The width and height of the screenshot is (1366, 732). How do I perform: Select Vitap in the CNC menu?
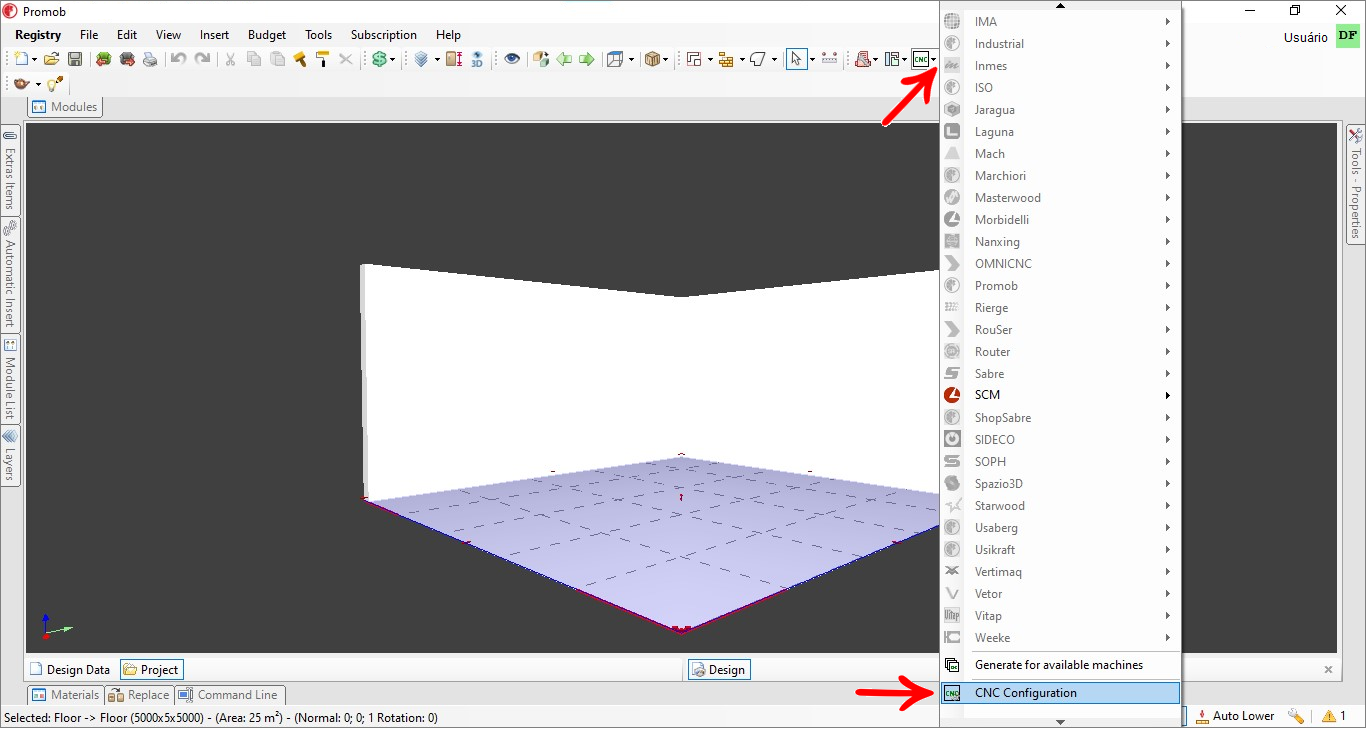click(x=1061, y=615)
